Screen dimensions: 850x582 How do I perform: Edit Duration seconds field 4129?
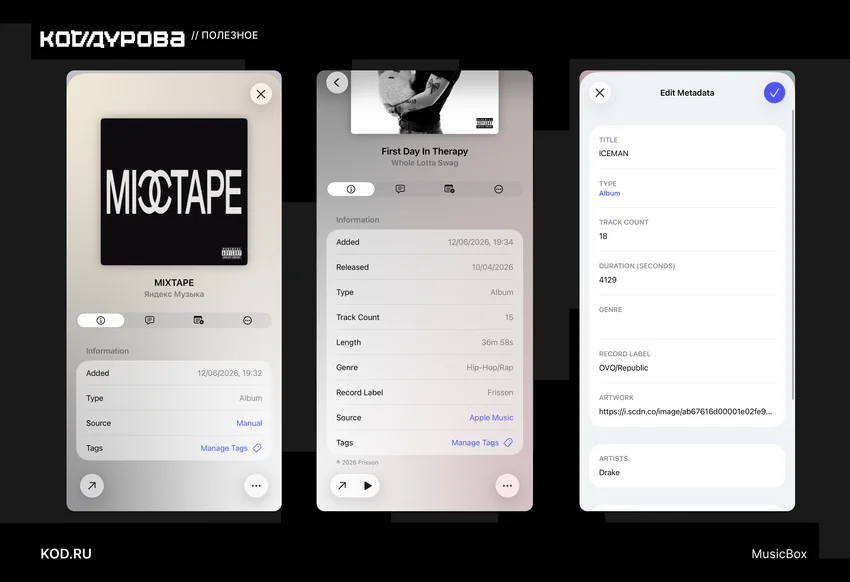[x=687, y=274]
